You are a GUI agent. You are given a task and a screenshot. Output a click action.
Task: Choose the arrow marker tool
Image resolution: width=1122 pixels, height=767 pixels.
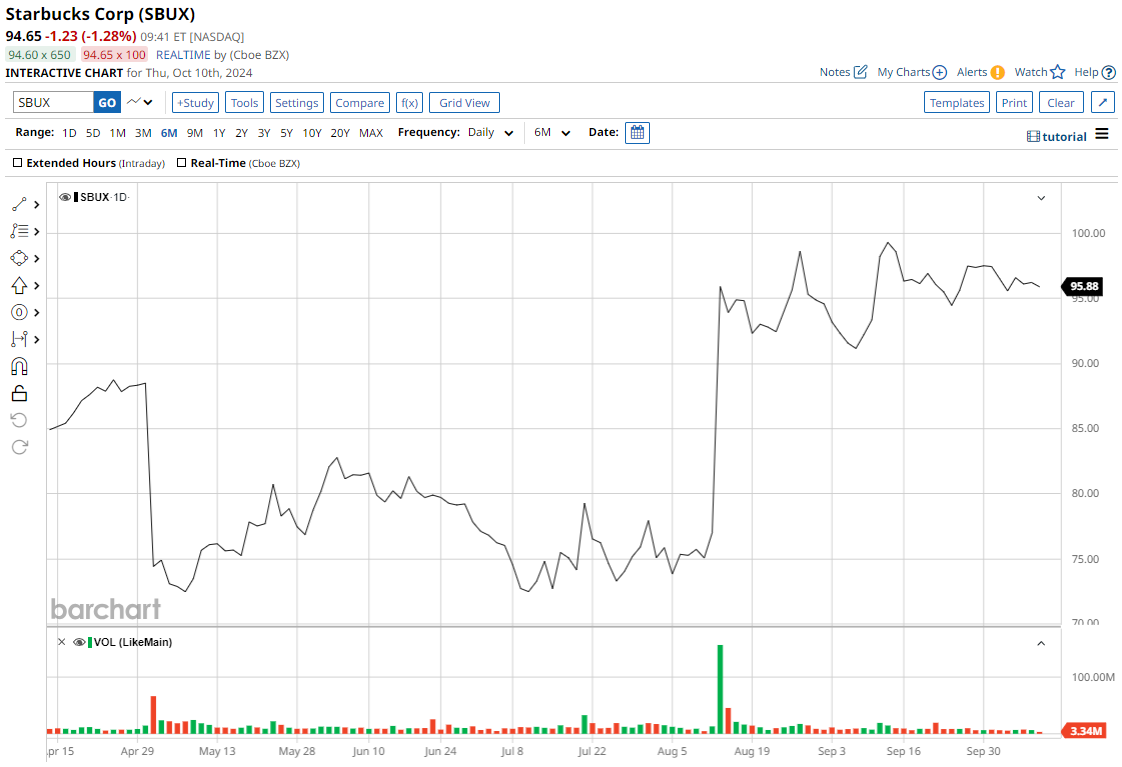tap(19, 285)
